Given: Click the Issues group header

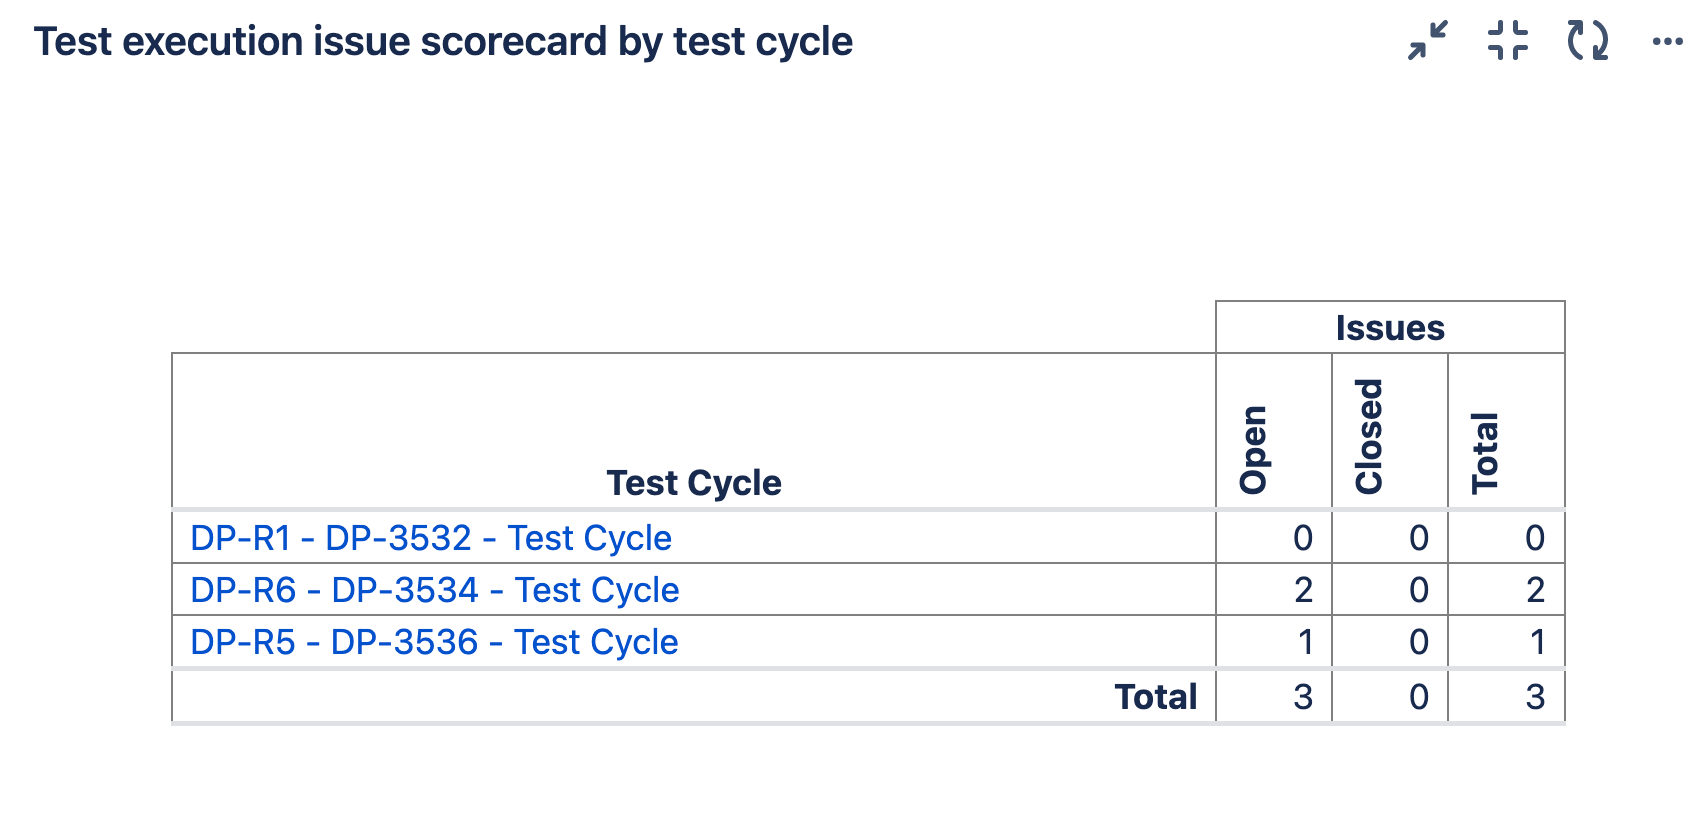Looking at the screenshot, I should 1389,328.
